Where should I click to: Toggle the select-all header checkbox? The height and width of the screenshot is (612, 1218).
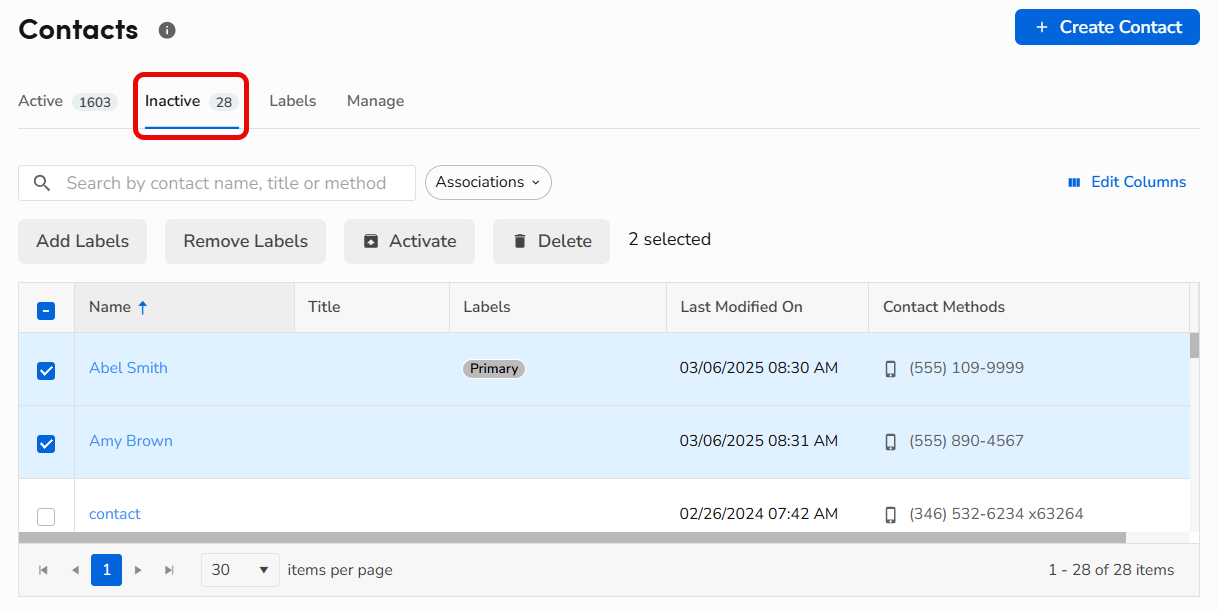46,311
